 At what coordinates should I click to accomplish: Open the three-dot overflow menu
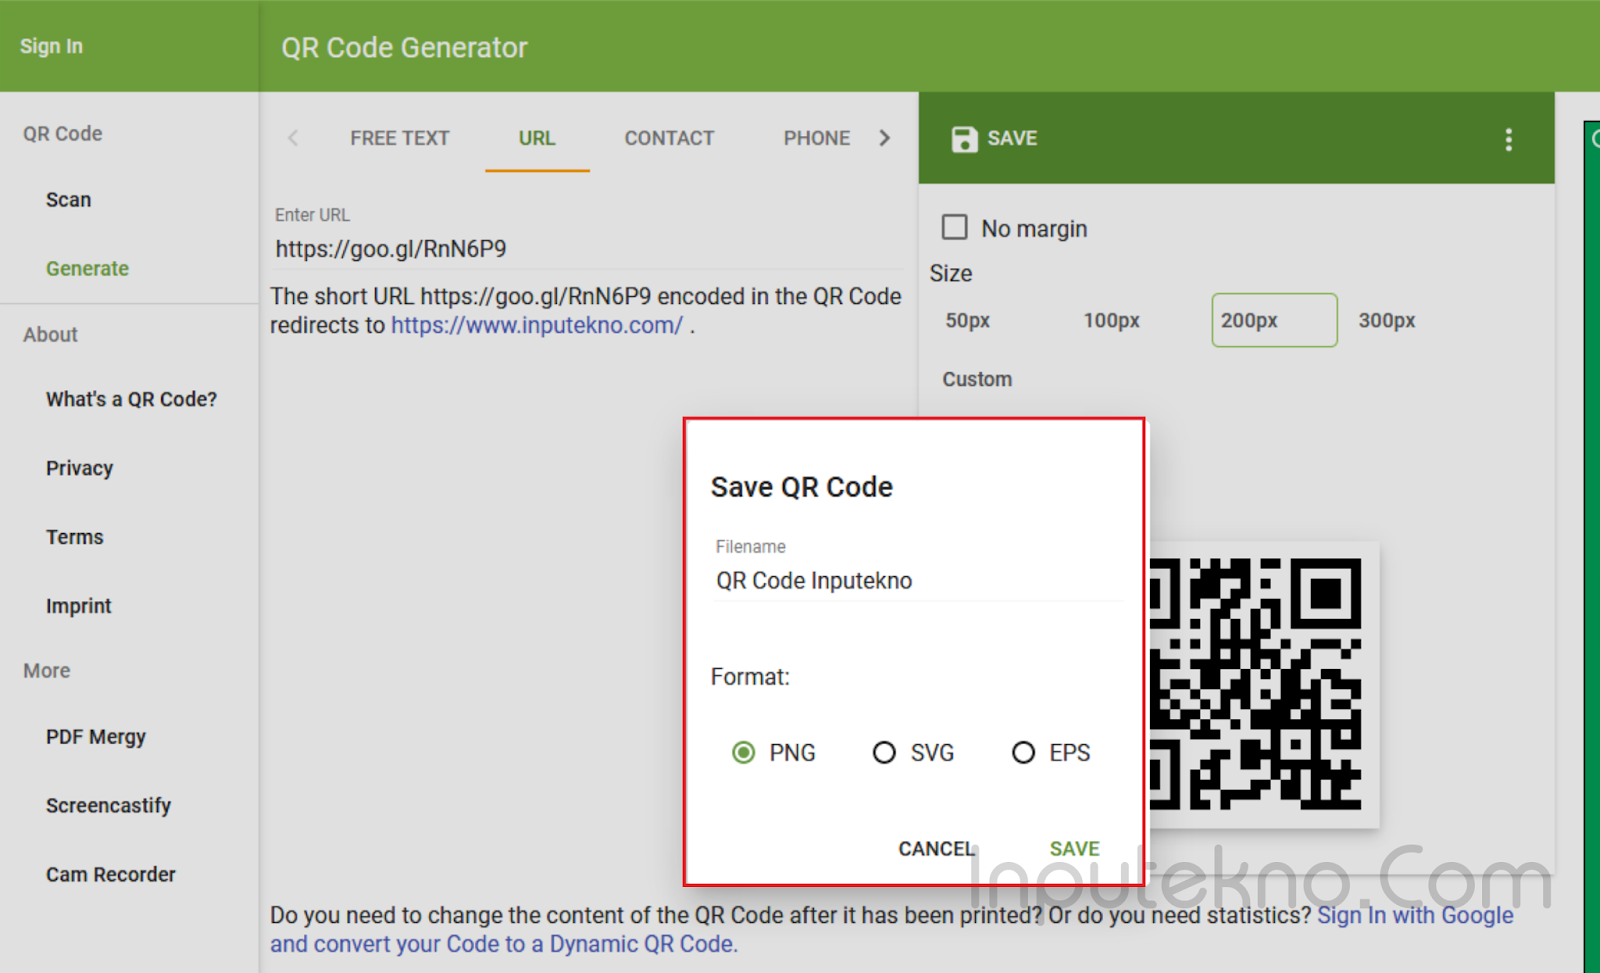[1508, 140]
